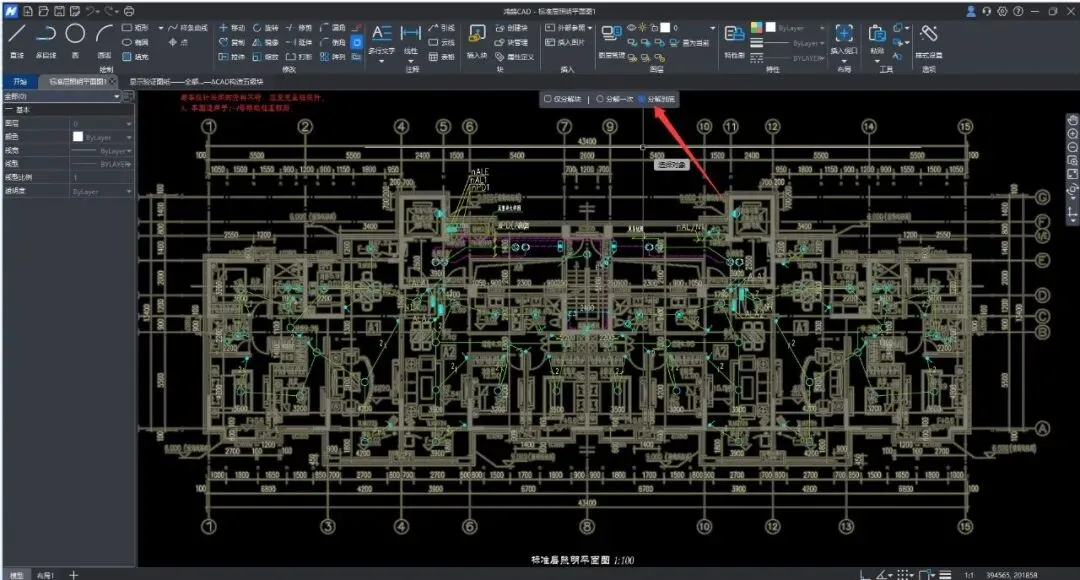
Task: Click Set as Current layer button
Action: coord(689,43)
